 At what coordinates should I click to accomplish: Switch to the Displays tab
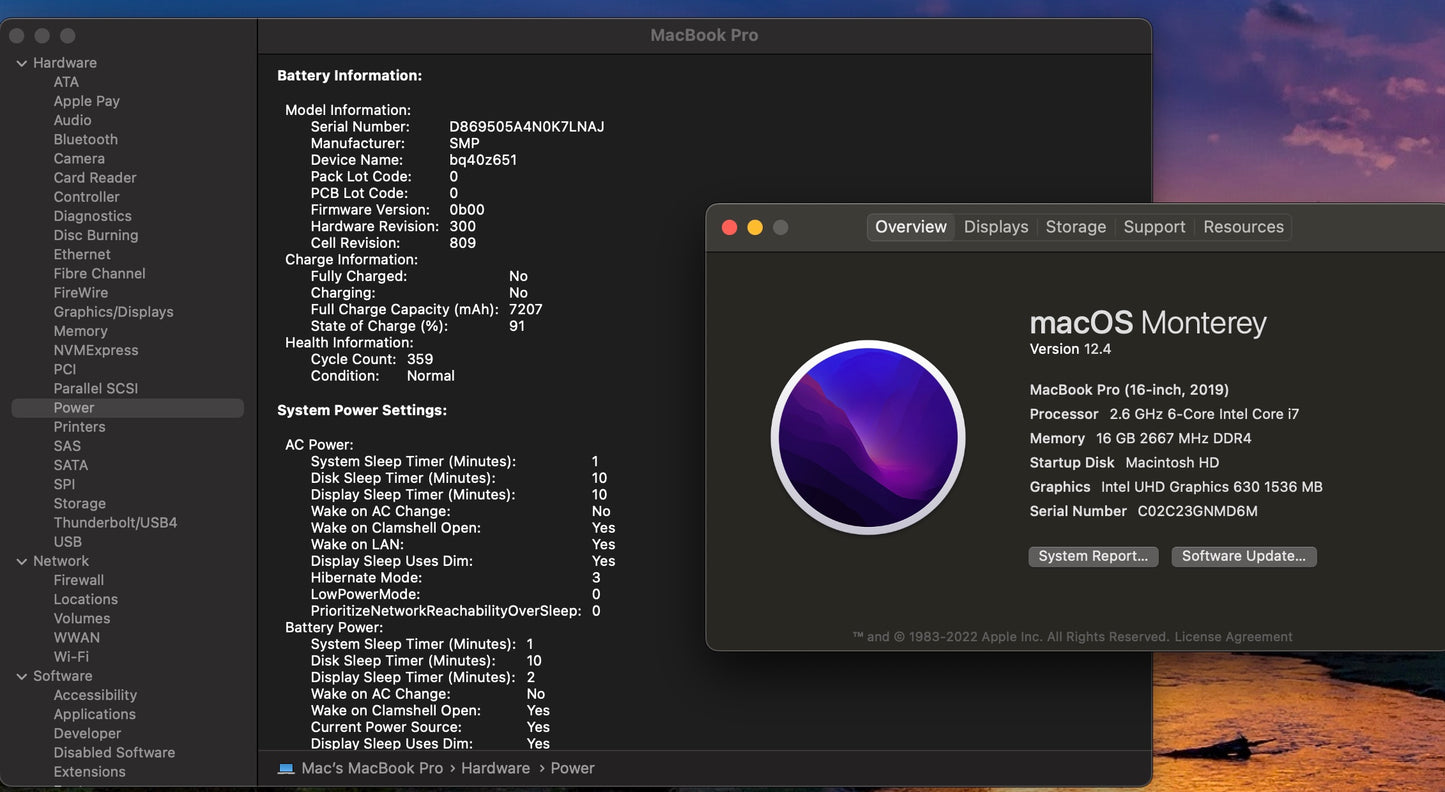coord(995,226)
